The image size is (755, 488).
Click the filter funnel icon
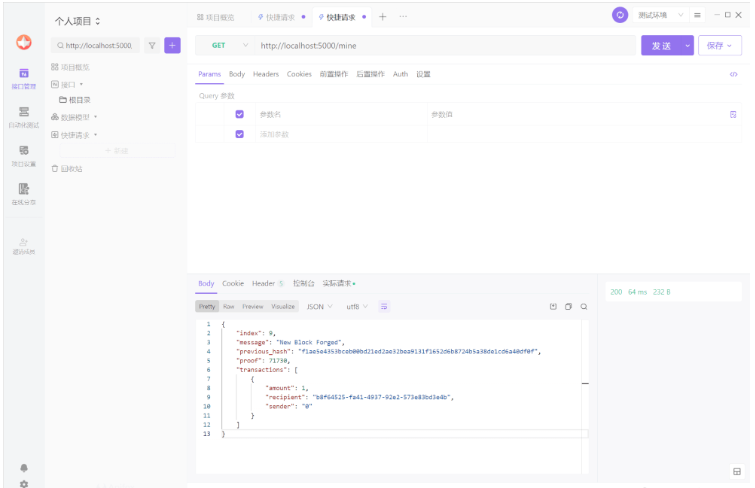click(152, 45)
